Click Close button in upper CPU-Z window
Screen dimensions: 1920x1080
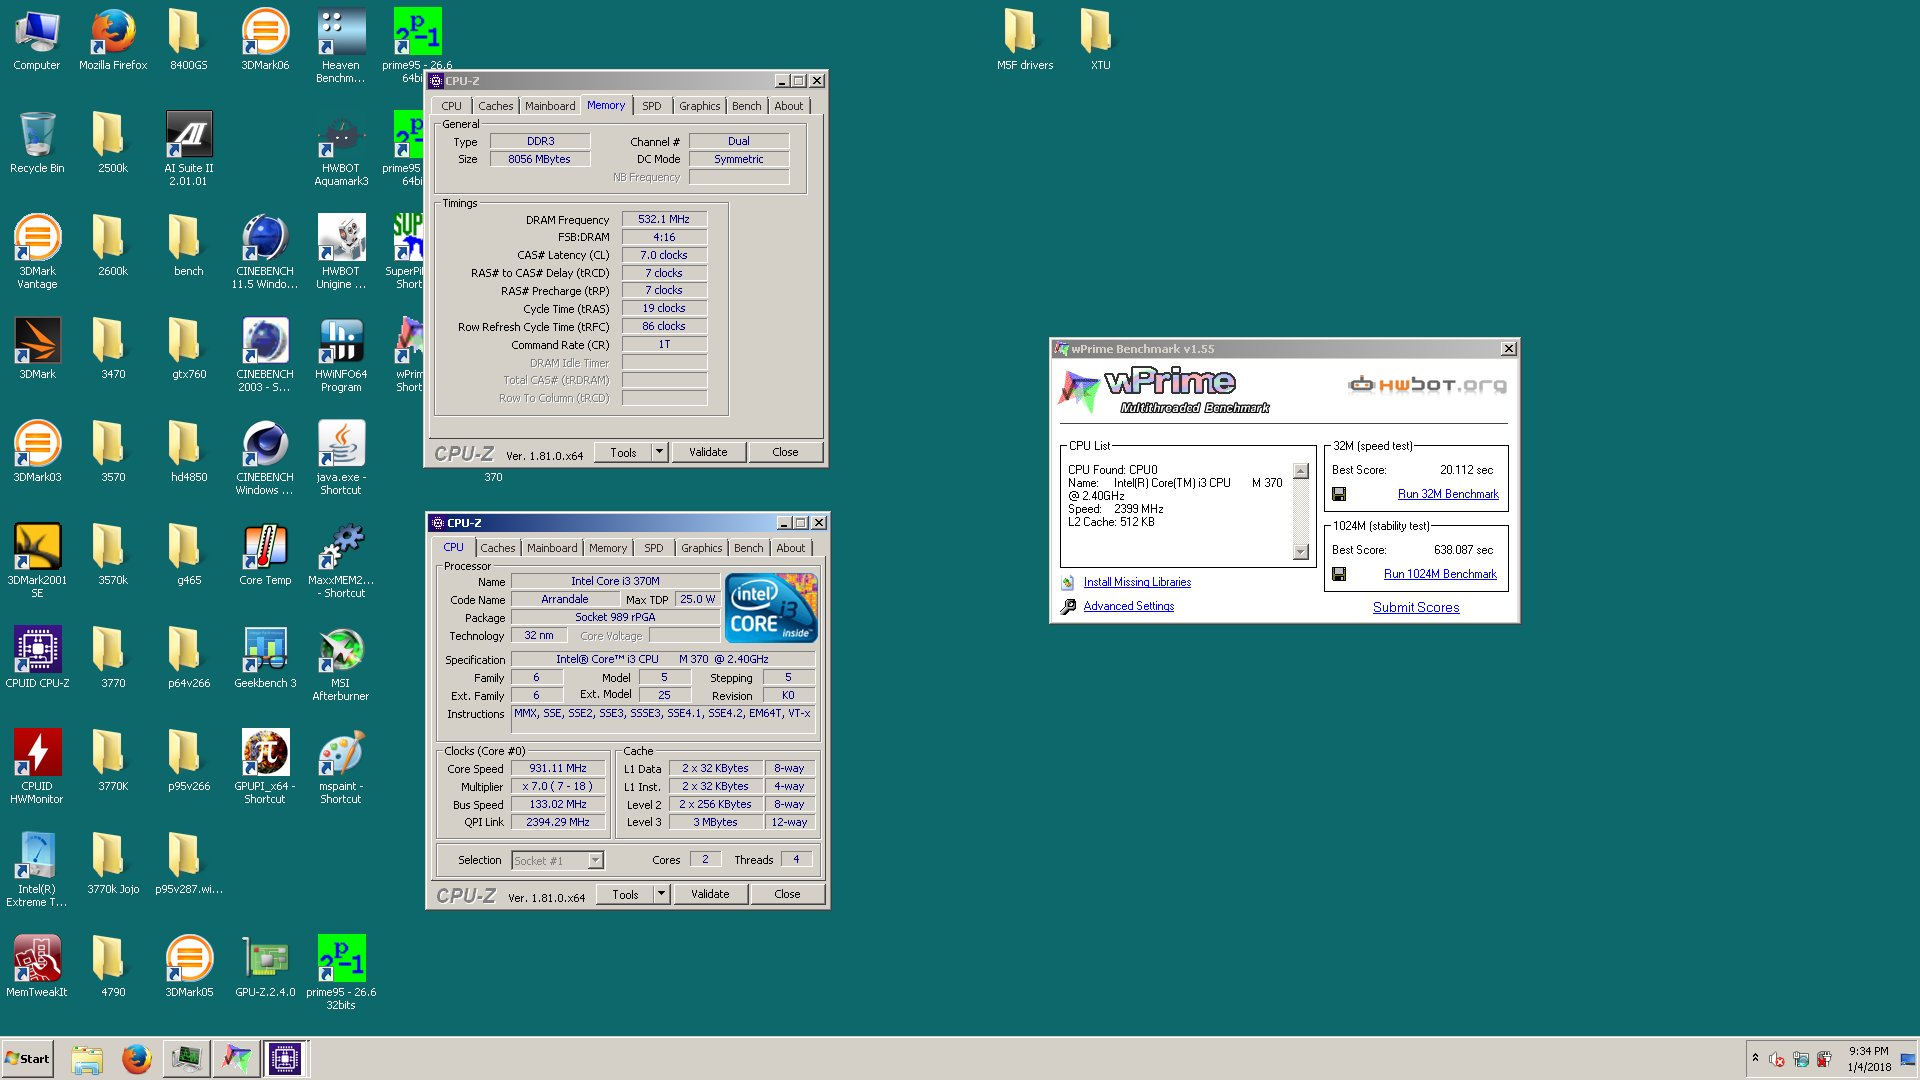point(785,452)
